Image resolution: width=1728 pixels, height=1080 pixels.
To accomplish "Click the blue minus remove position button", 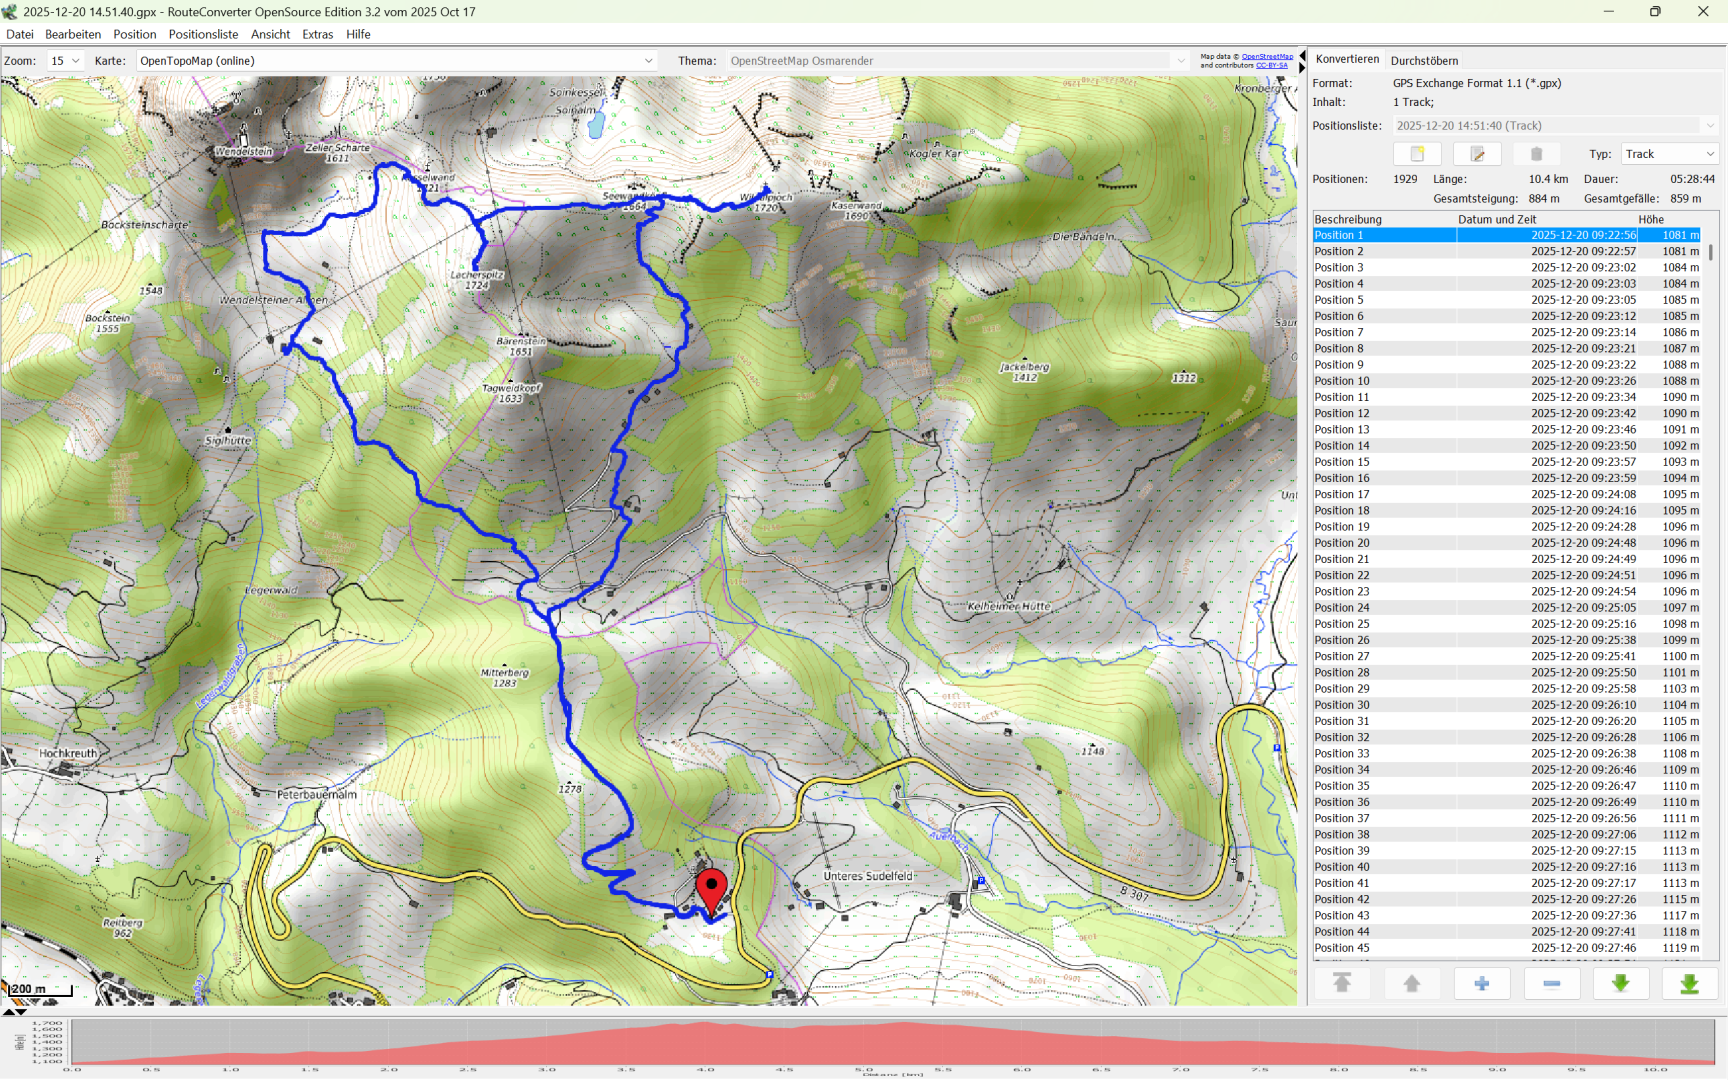I will click(x=1551, y=984).
